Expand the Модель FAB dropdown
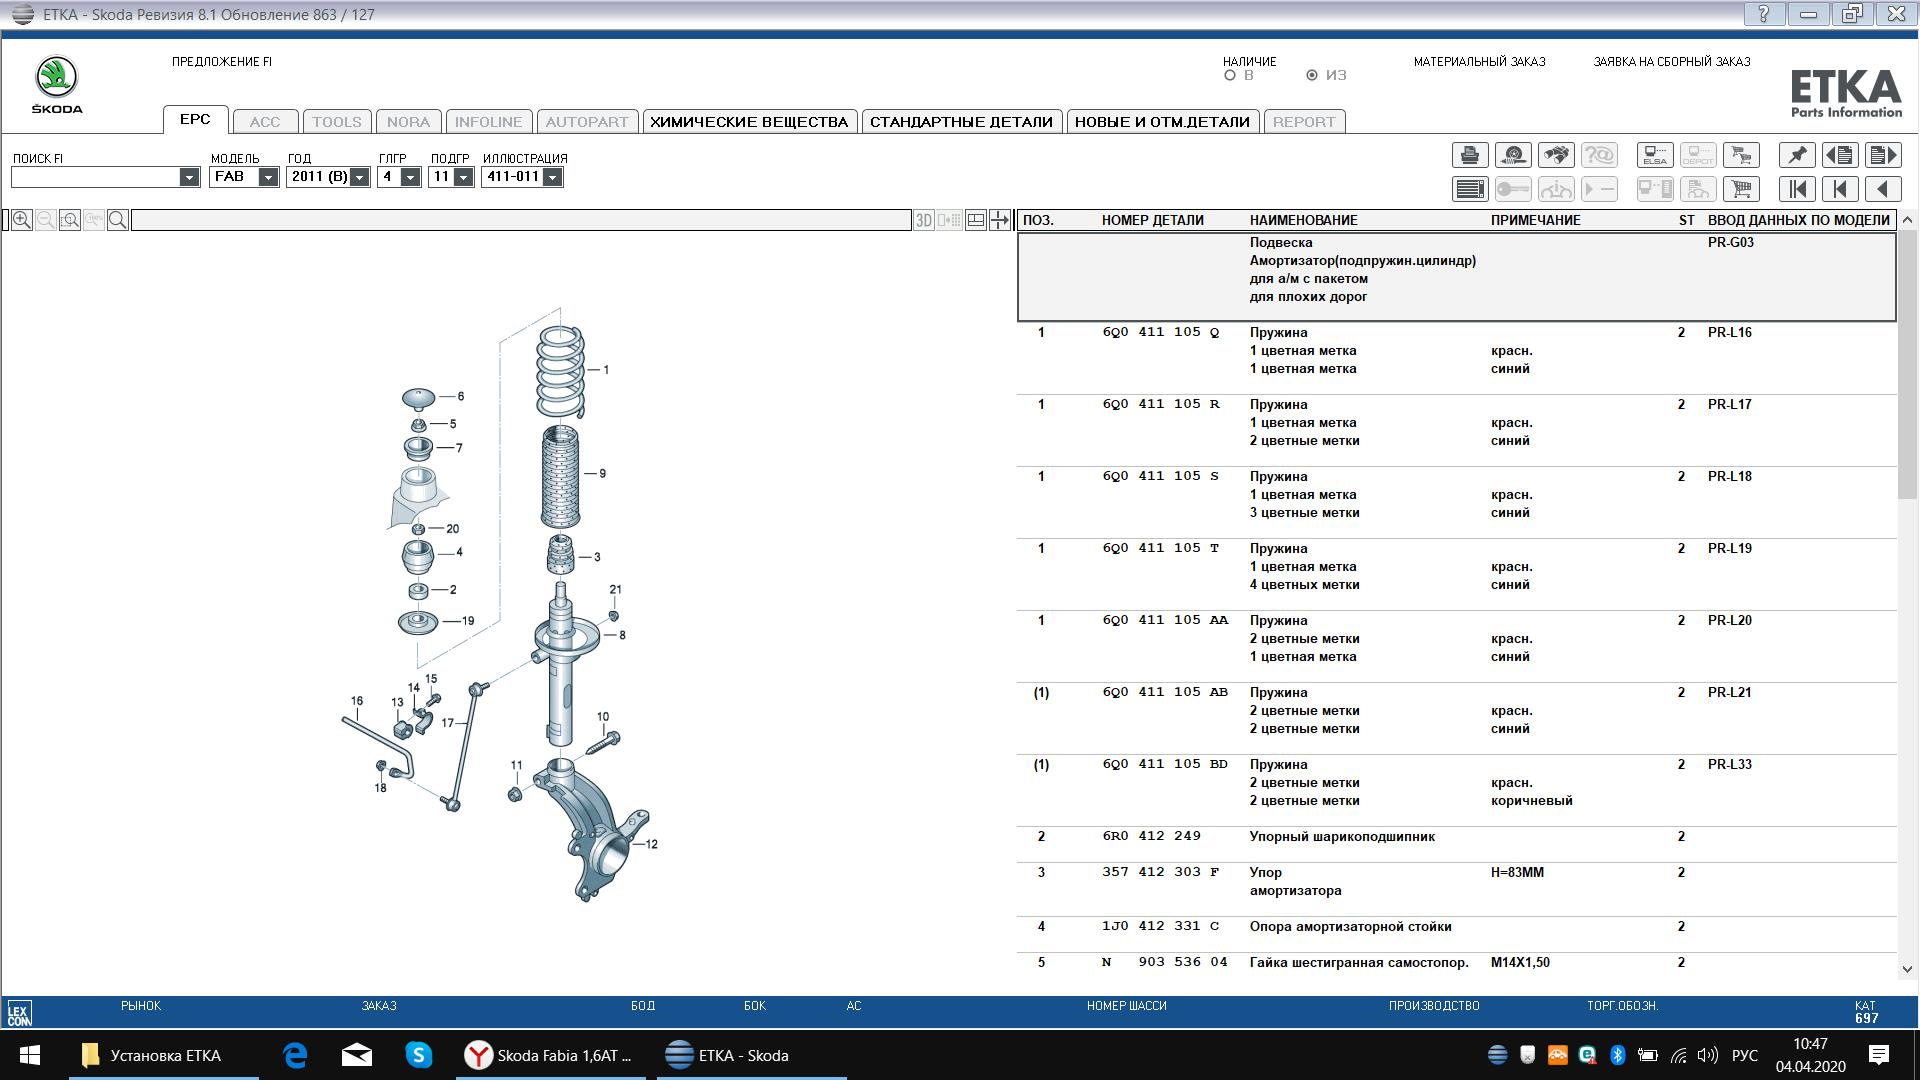The image size is (1920, 1080). click(268, 177)
